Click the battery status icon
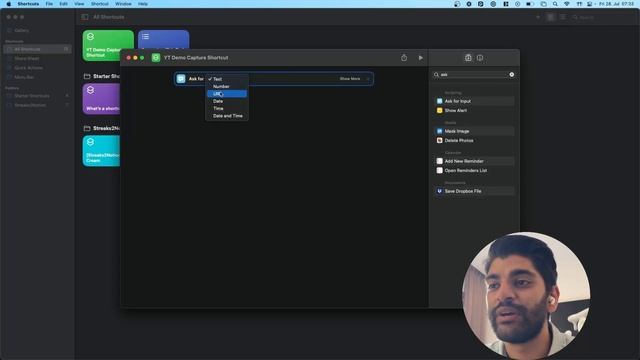 pos(530,4)
